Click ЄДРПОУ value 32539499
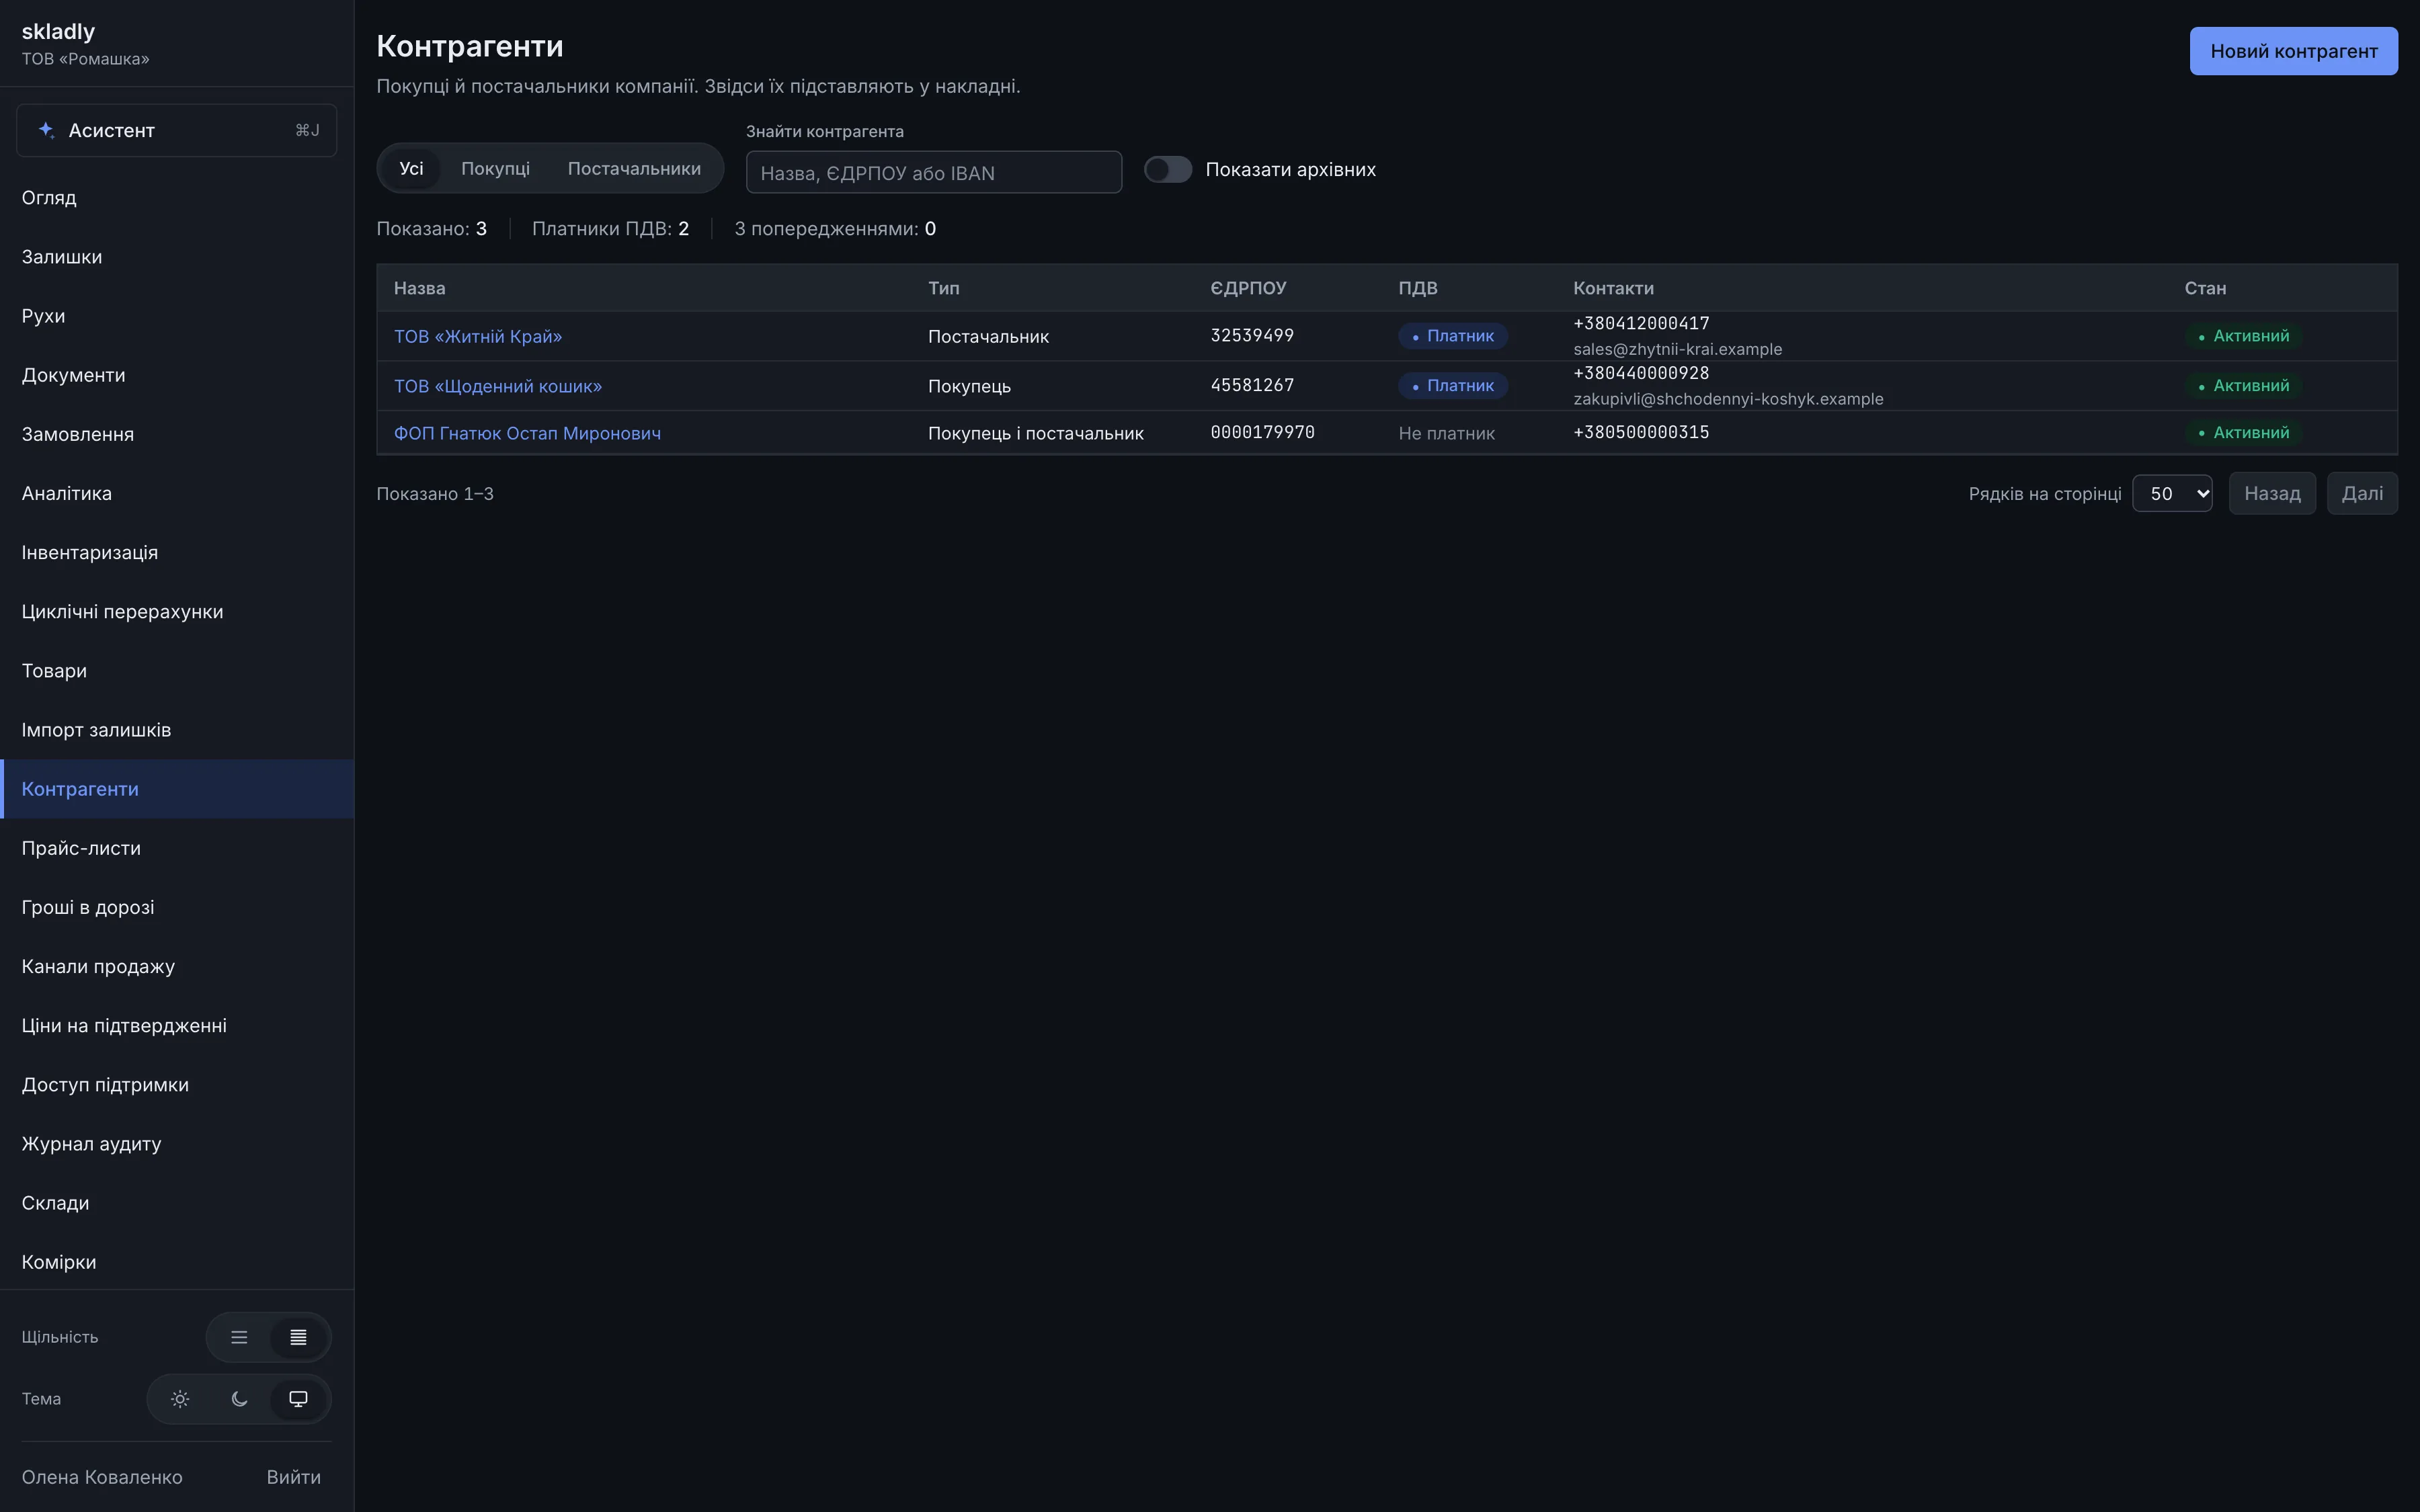Image resolution: width=2420 pixels, height=1512 pixels. [1252, 335]
